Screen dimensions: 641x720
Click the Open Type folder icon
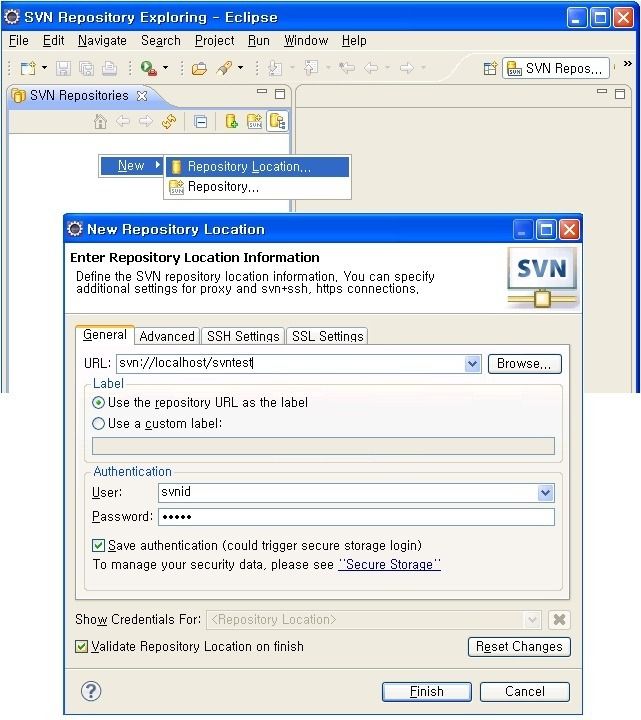click(199, 68)
